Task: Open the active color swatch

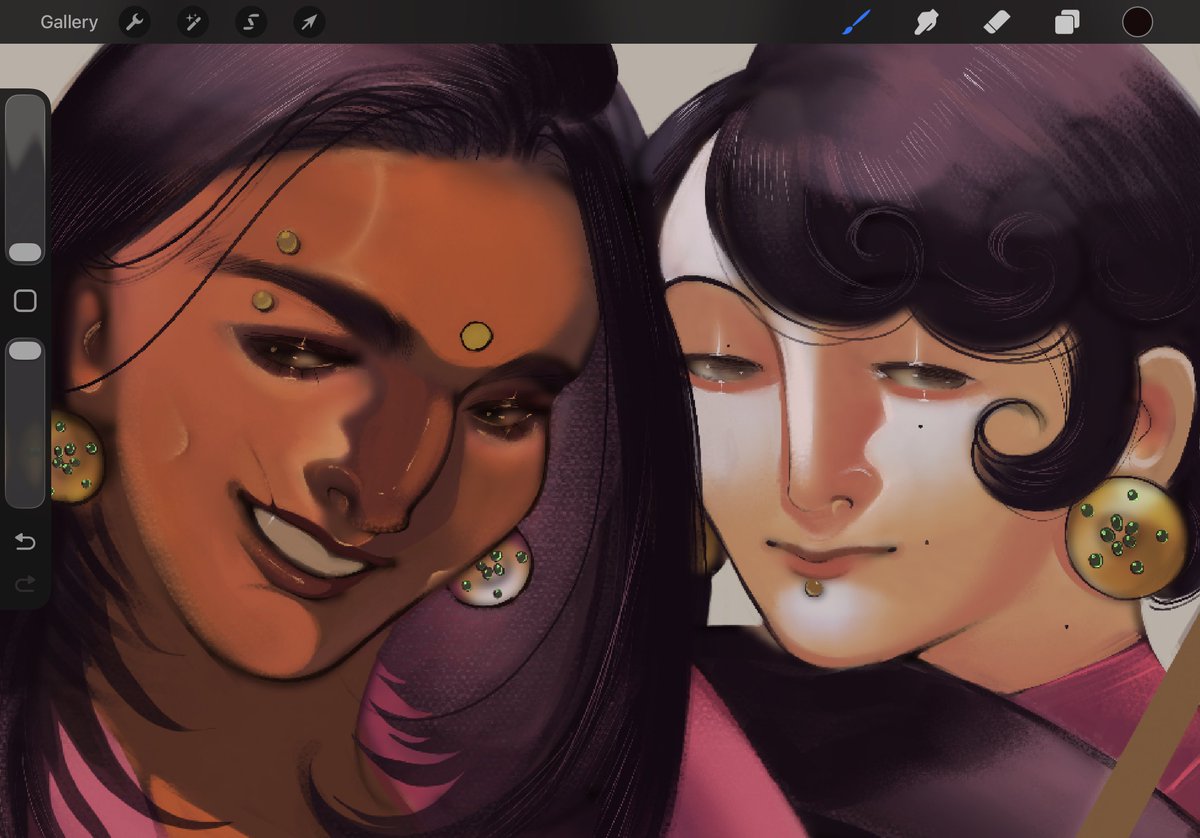Action: tap(1137, 22)
